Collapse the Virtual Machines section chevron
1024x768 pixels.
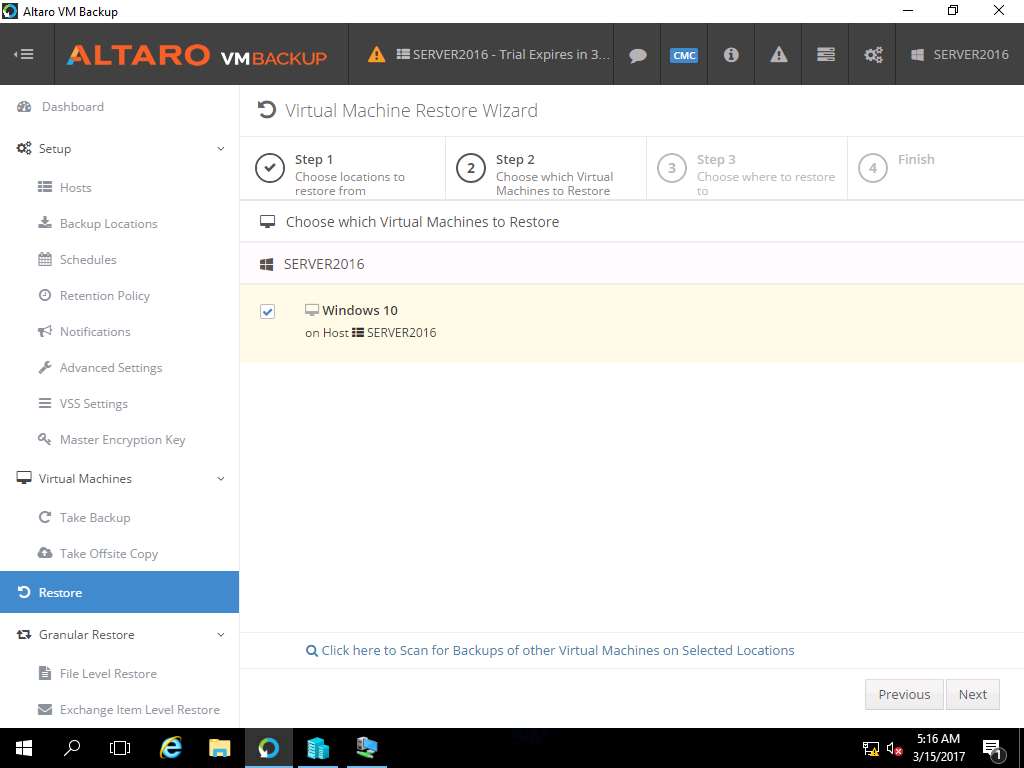221,479
